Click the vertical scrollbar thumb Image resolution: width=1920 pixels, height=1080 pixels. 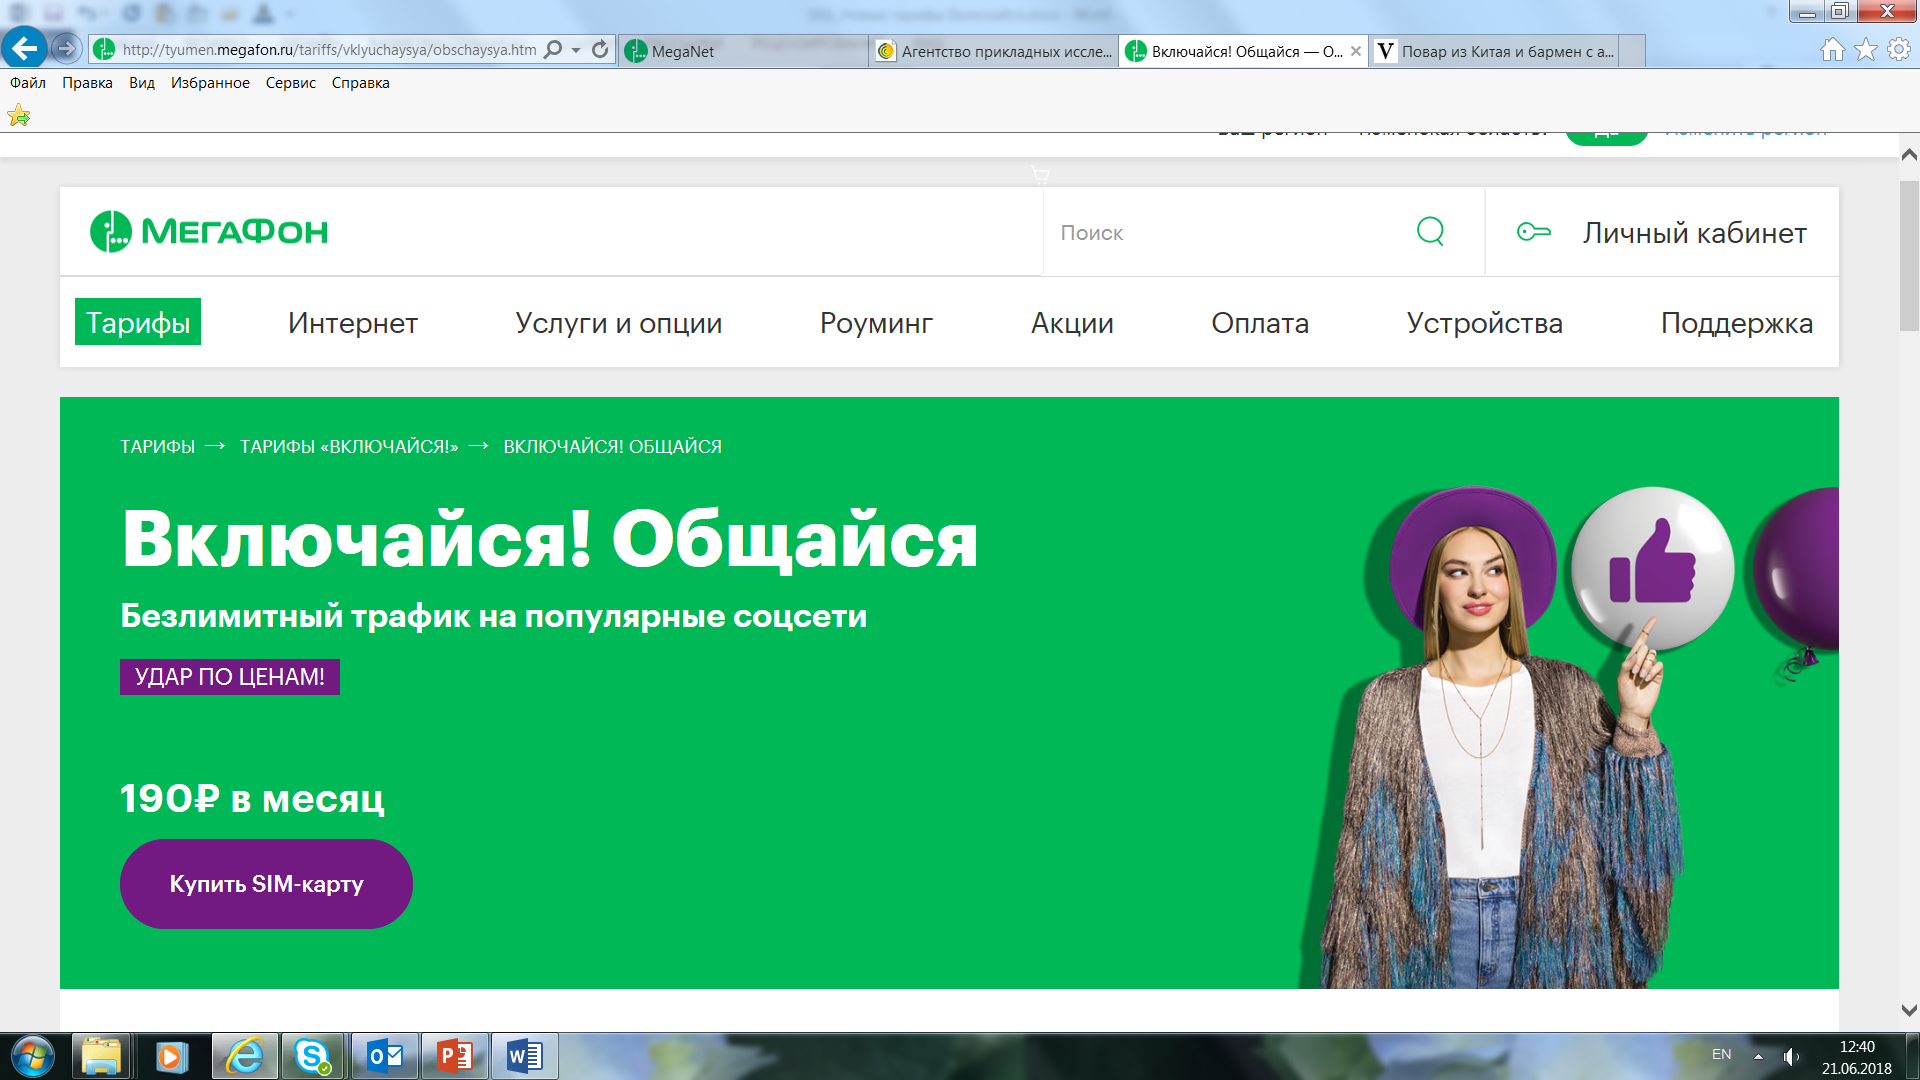(1909, 255)
